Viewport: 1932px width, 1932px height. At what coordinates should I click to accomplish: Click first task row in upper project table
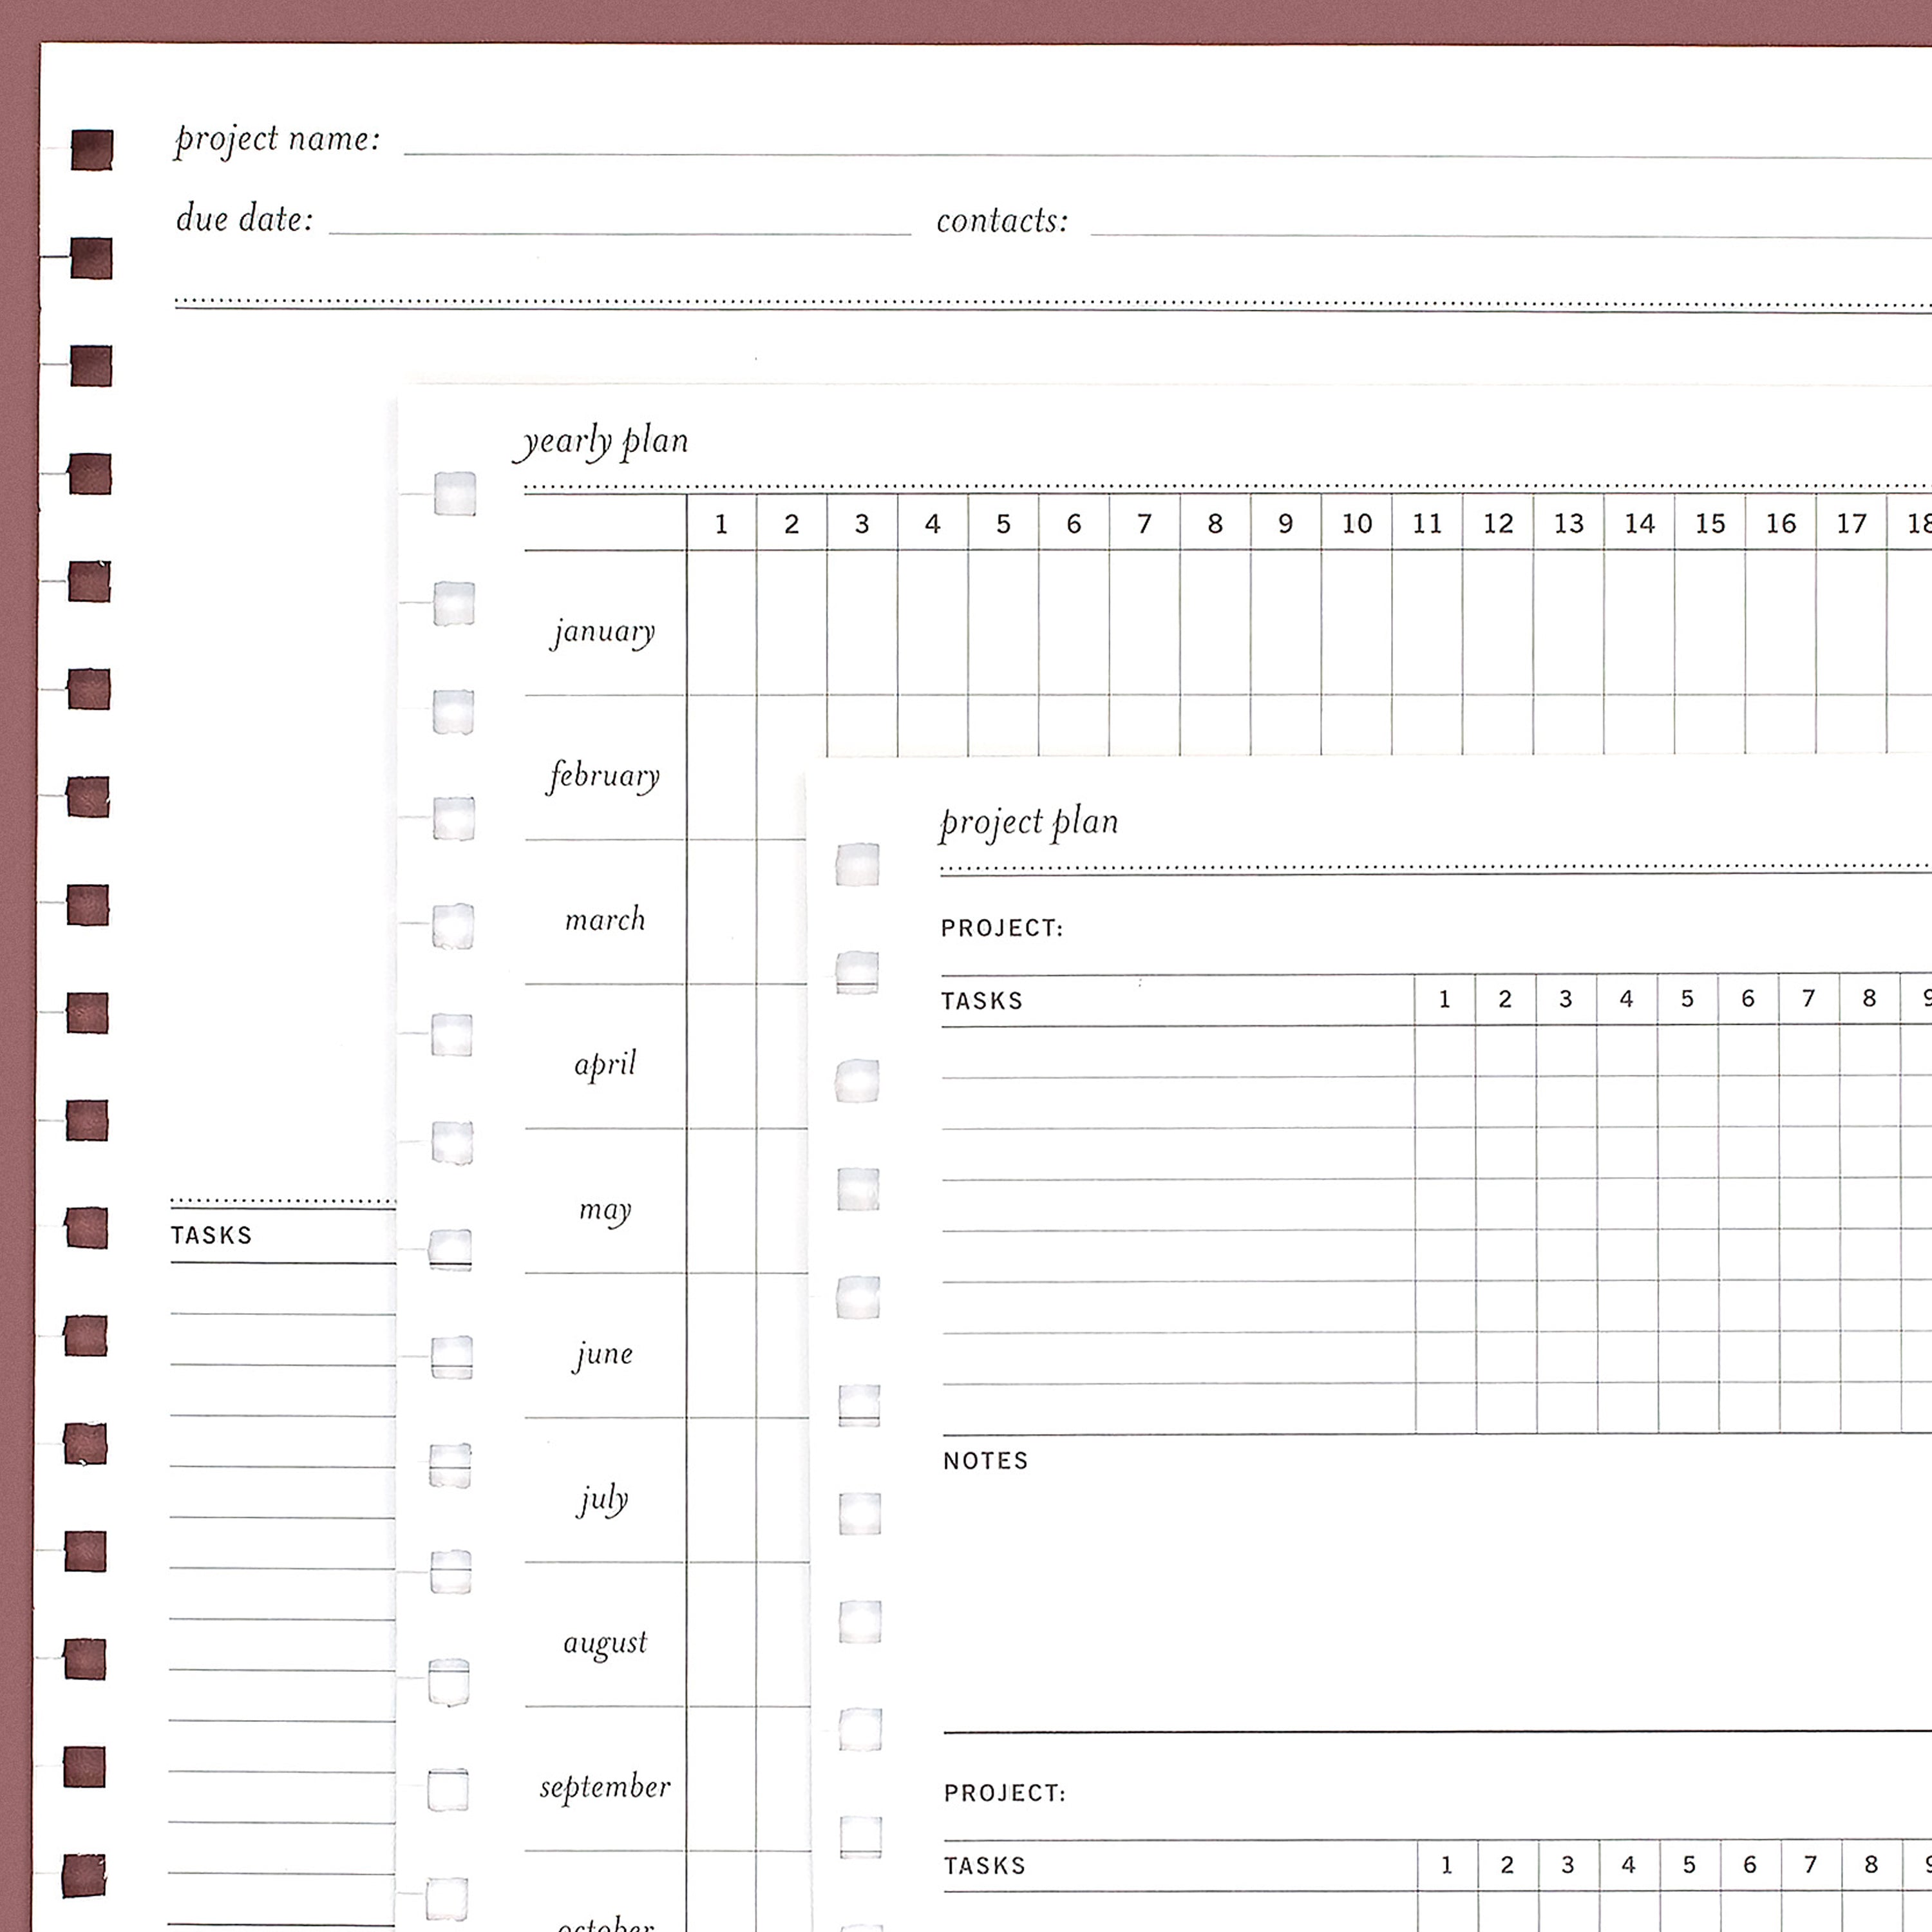point(1177,1052)
